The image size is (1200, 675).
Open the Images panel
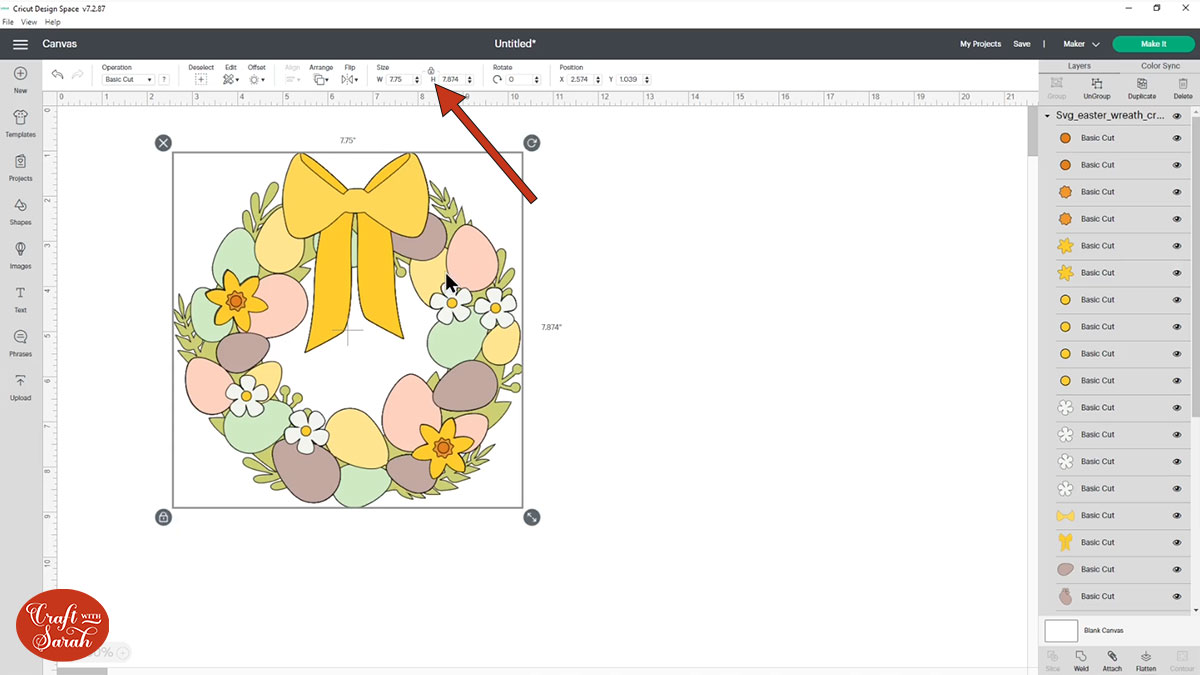(x=20, y=256)
